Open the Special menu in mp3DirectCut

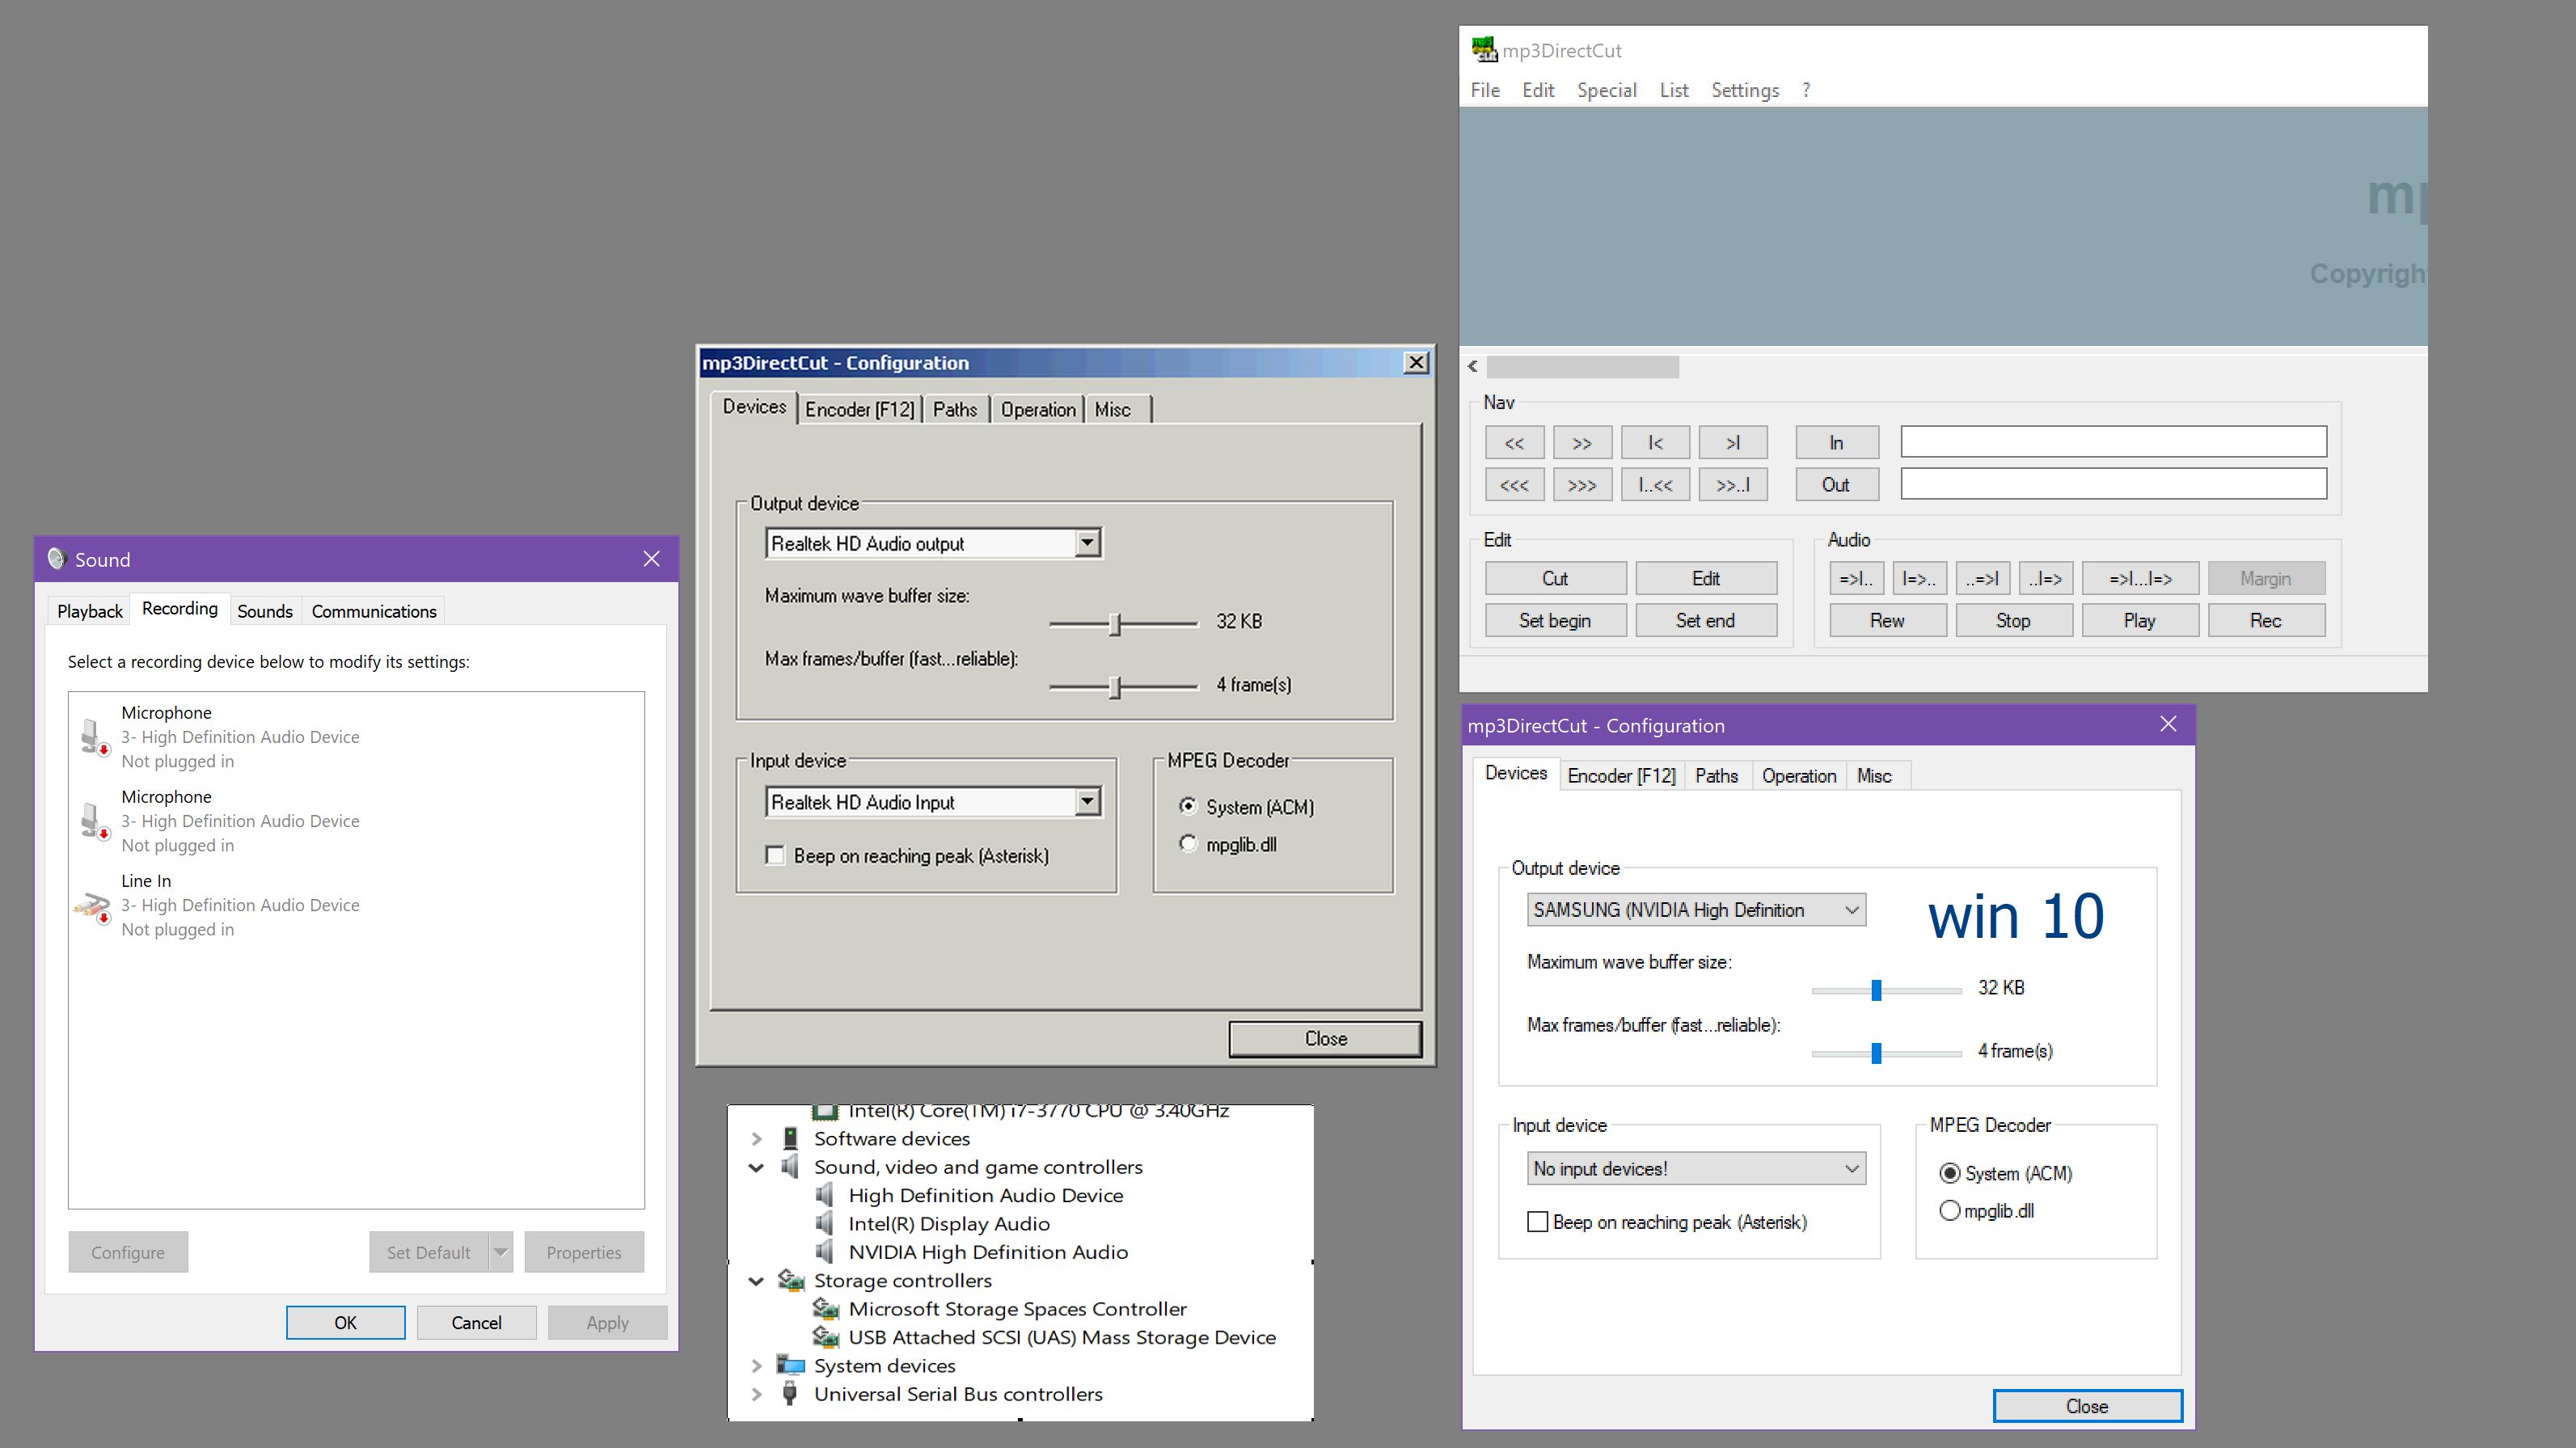[x=1606, y=90]
